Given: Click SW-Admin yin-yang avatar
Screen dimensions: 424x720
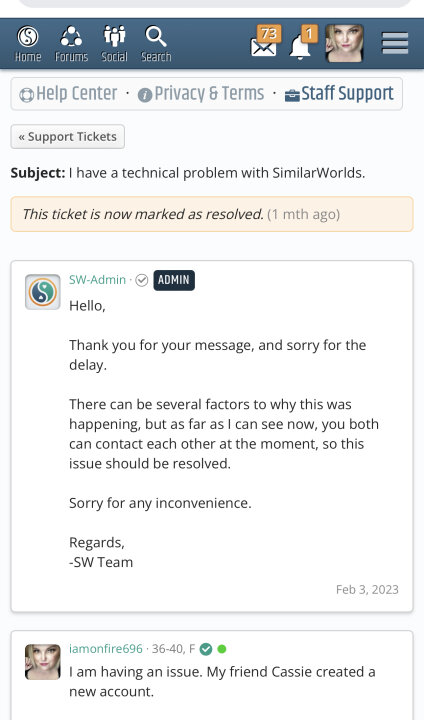Looking at the screenshot, I should coord(43,292).
